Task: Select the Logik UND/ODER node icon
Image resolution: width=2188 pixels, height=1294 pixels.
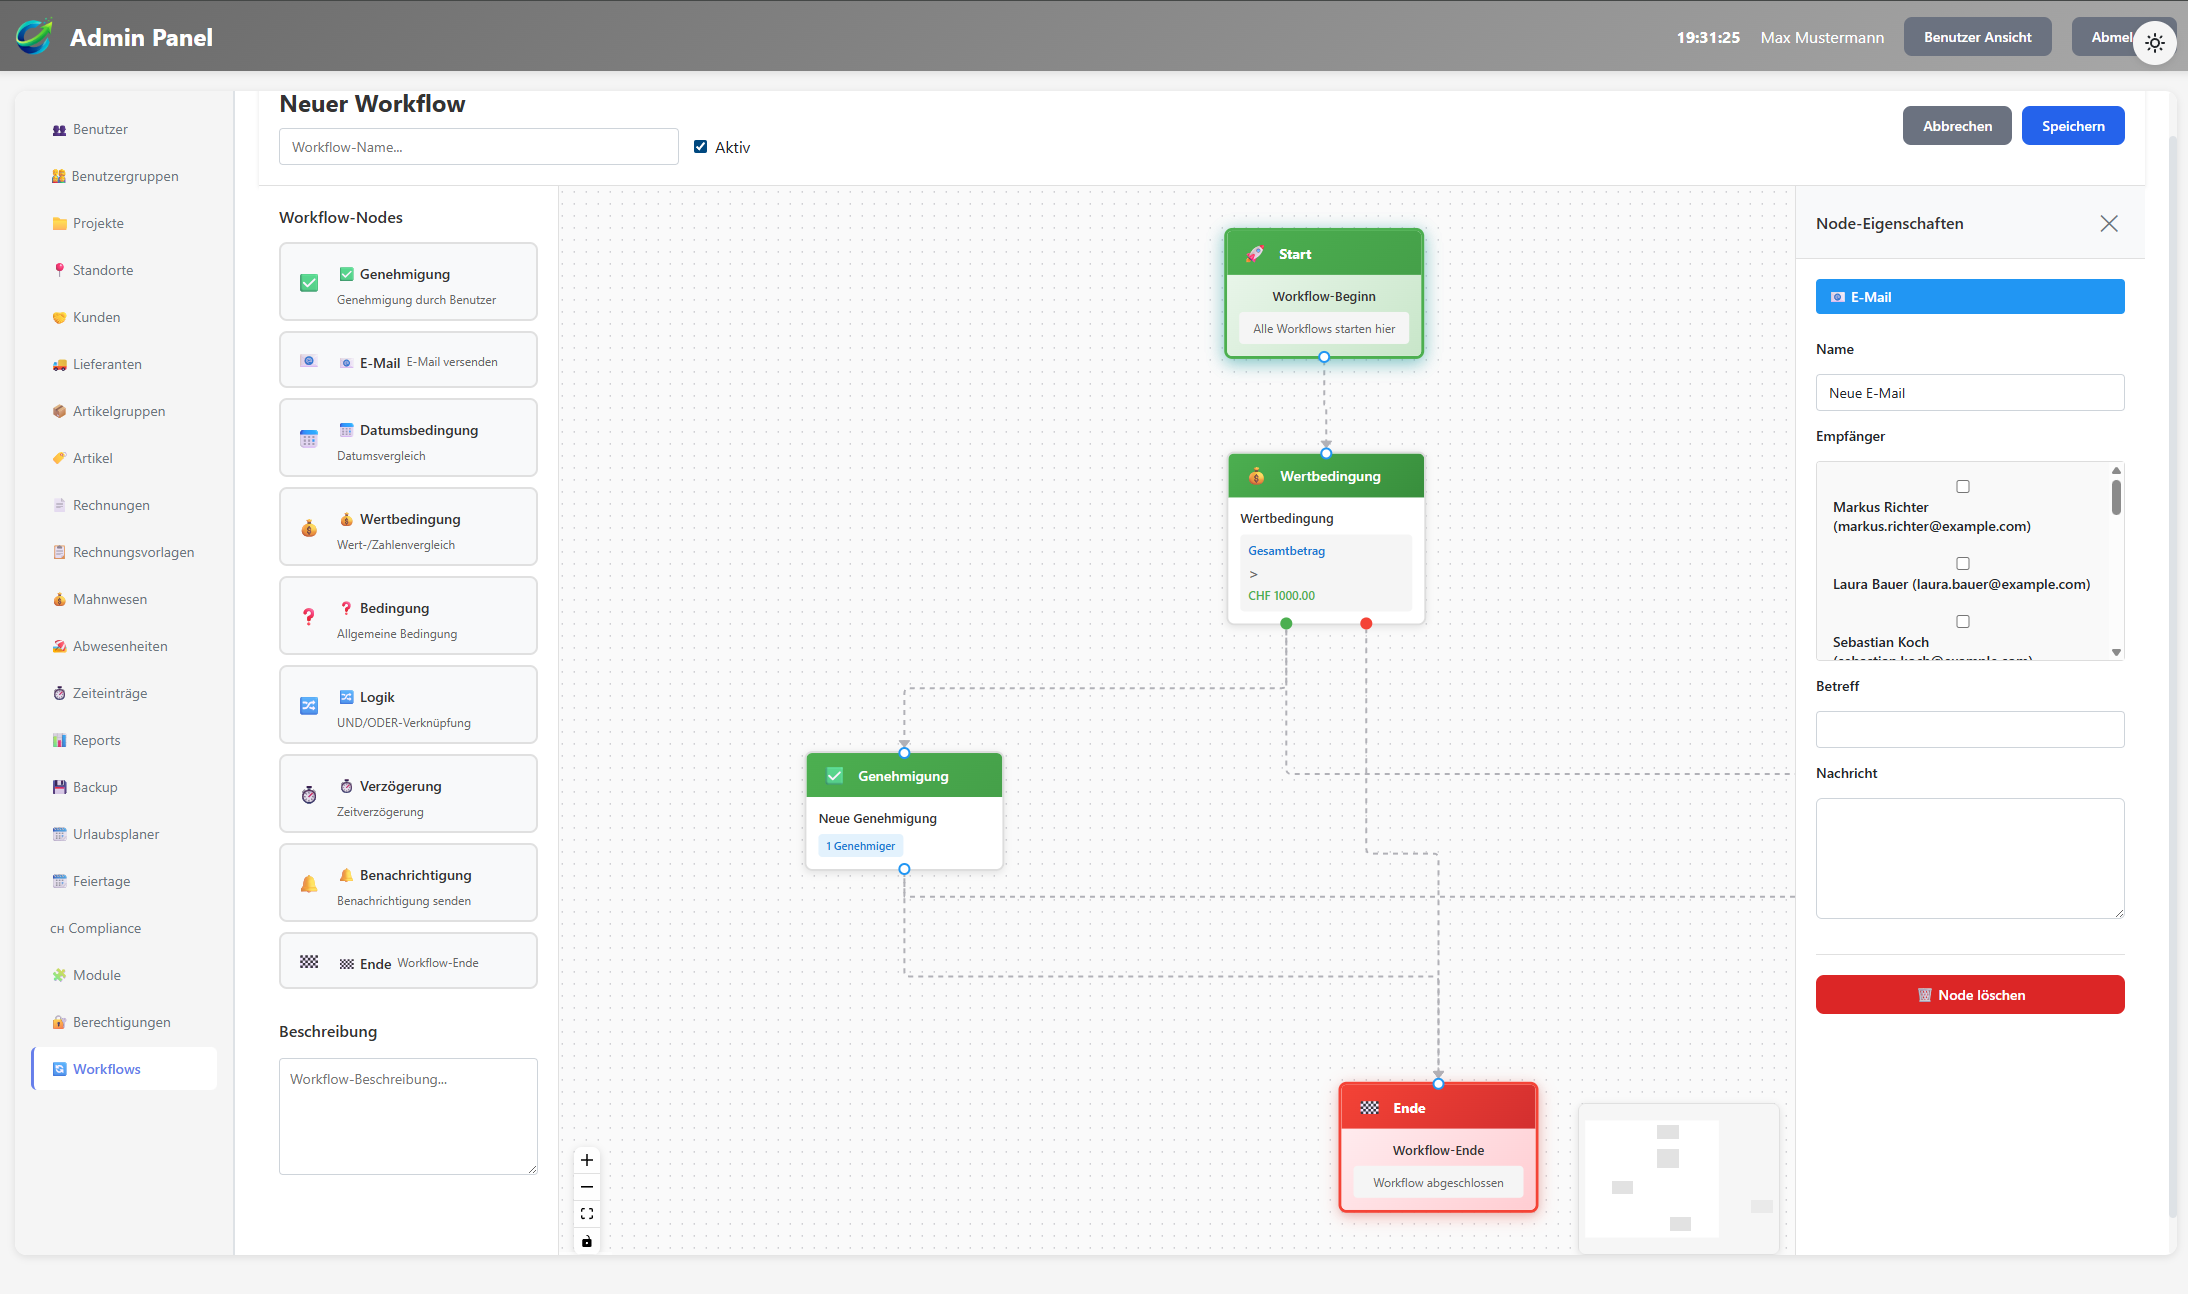Action: [x=309, y=705]
